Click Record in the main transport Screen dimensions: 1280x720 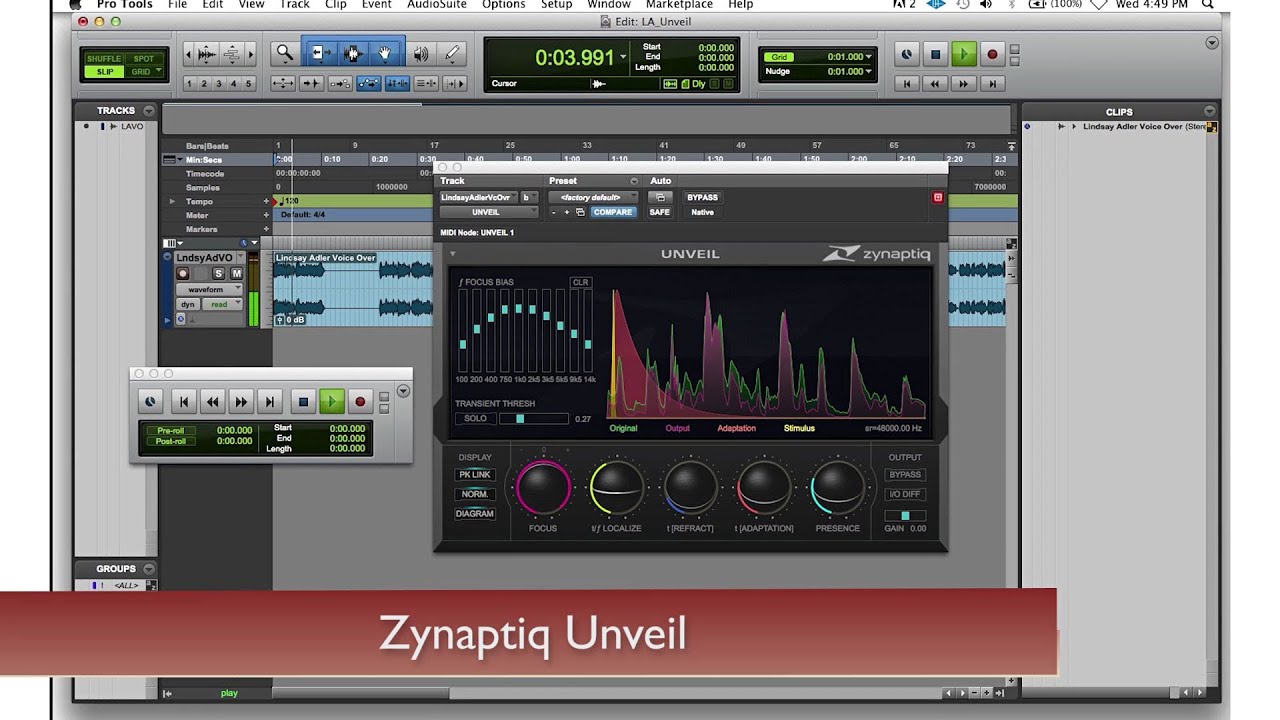point(992,54)
